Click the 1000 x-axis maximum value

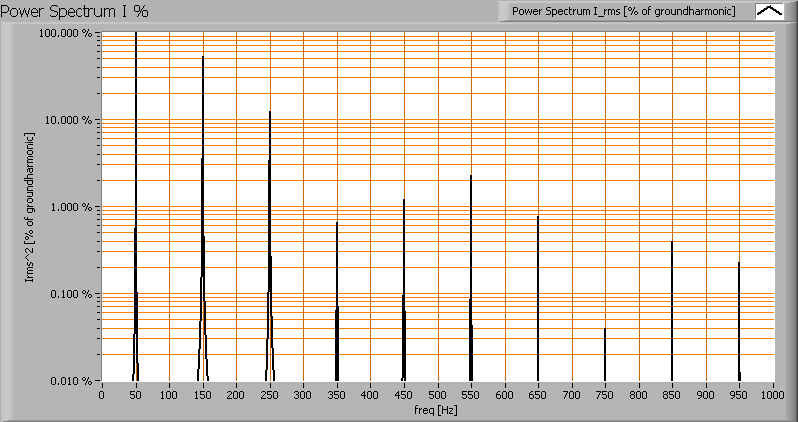773,395
